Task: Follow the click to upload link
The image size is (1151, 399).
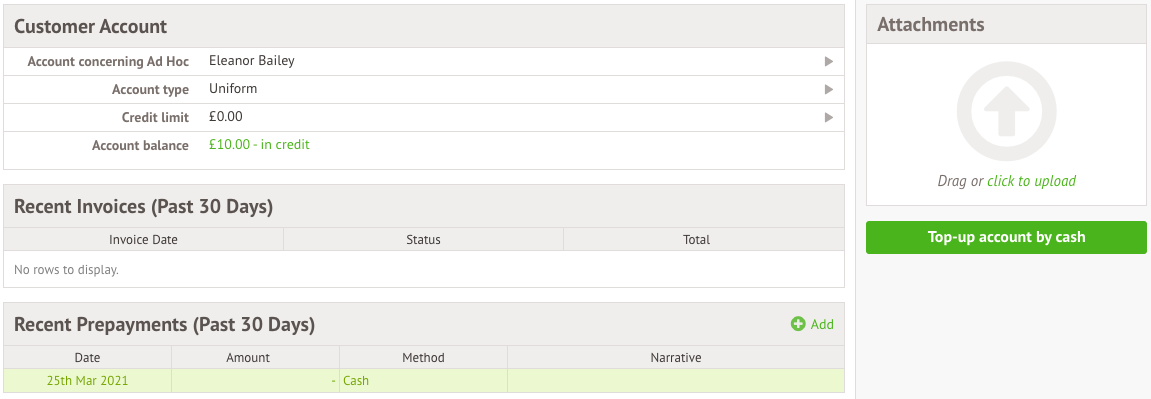Action: 1031,180
